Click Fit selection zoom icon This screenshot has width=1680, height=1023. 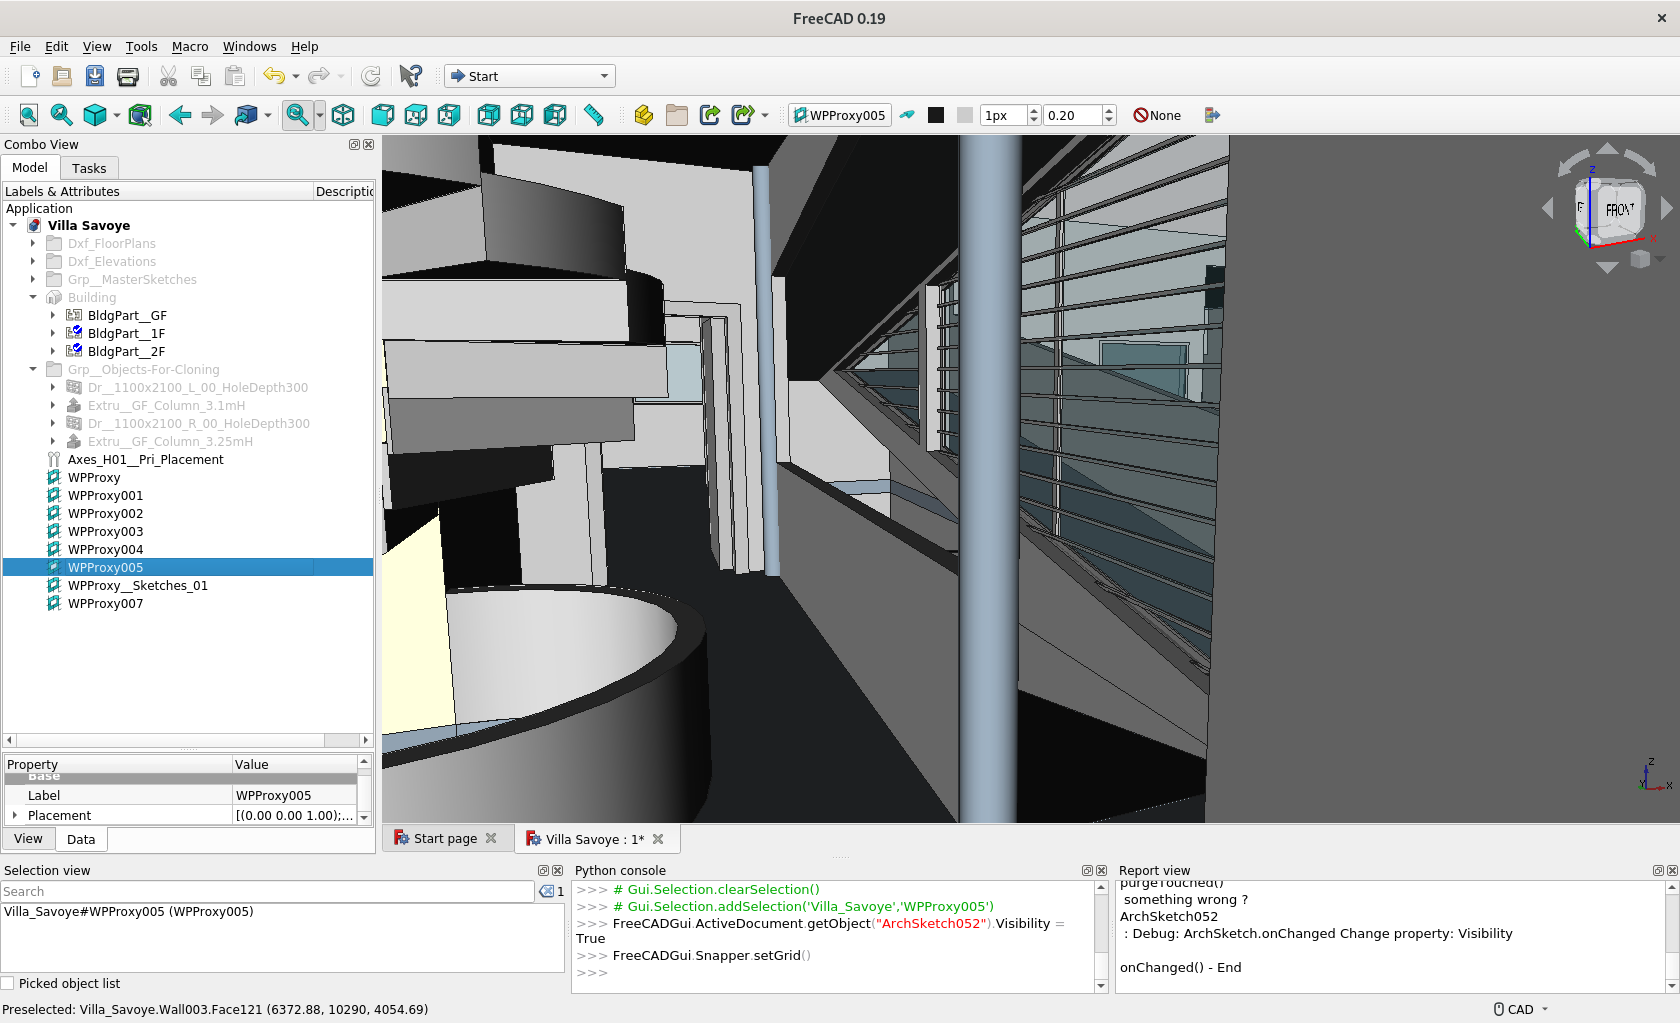click(x=61, y=115)
